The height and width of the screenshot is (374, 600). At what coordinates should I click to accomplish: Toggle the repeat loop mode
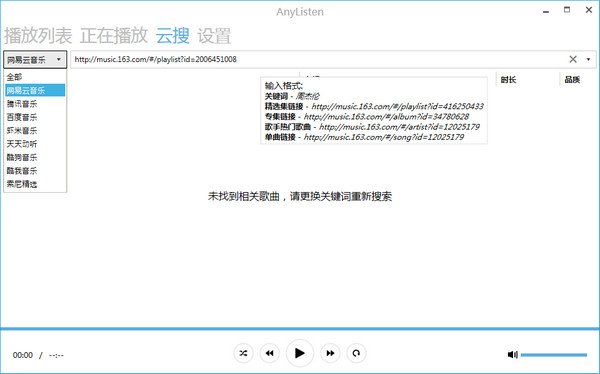coord(356,353)
